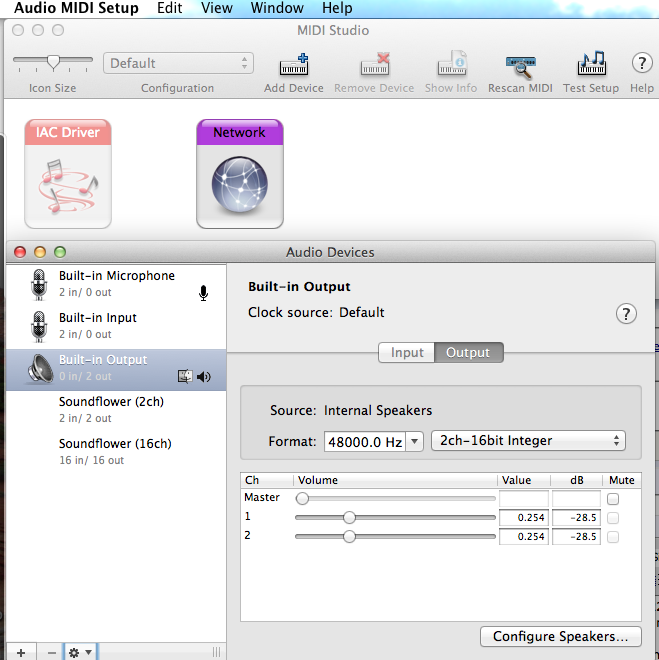Click the sample rate 48000.0 Hz text field
The height and width of the screenshot is (660, 659).
[365, 442]
